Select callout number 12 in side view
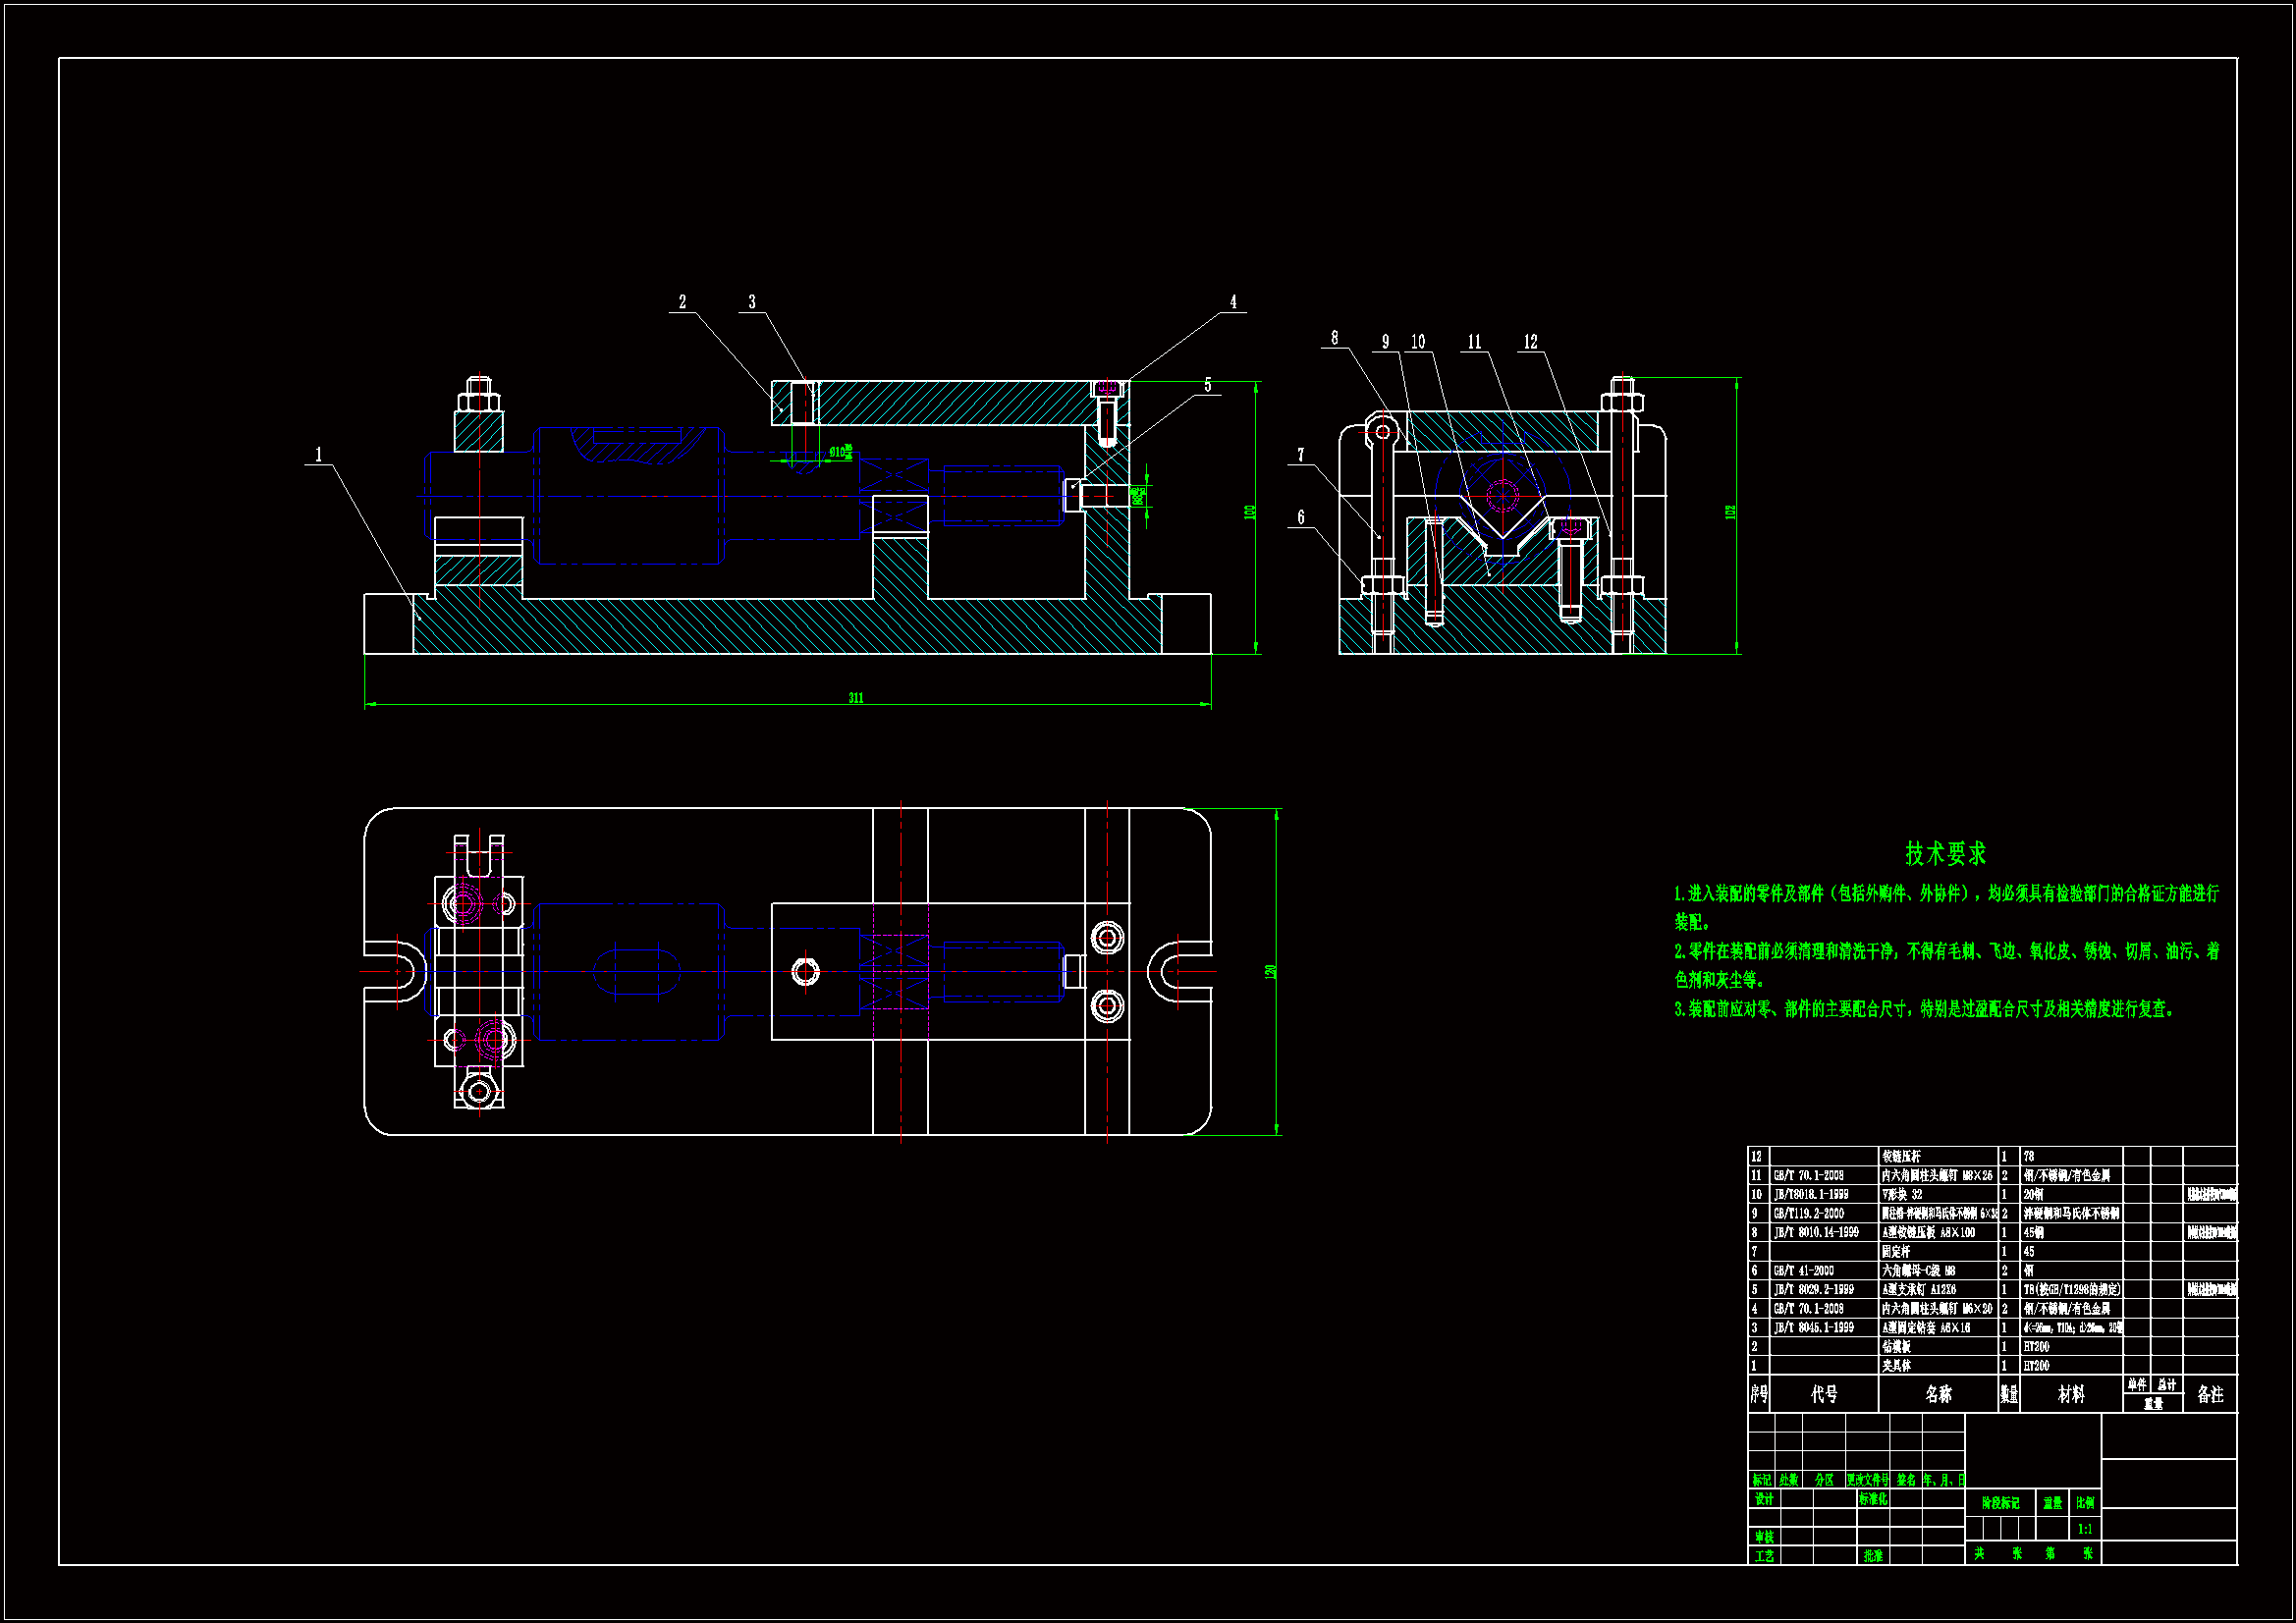Image resolution: width=2296 pixels, height=1623 pixels. tap(1530, 343)
